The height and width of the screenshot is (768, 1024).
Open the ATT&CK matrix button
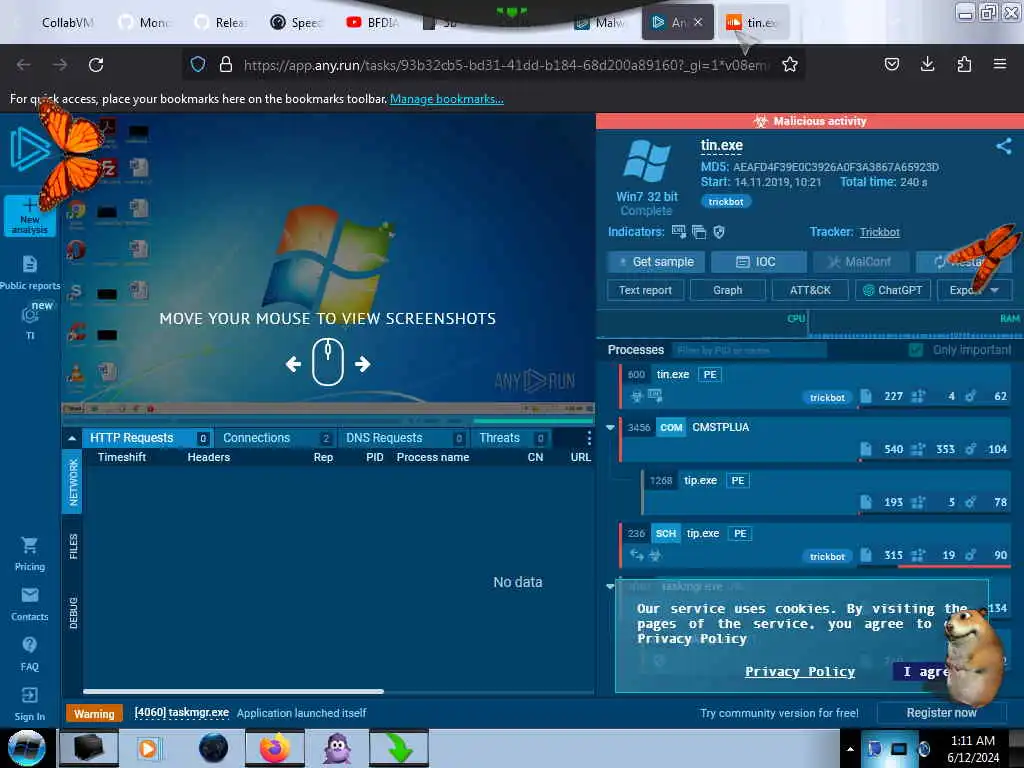810,290
